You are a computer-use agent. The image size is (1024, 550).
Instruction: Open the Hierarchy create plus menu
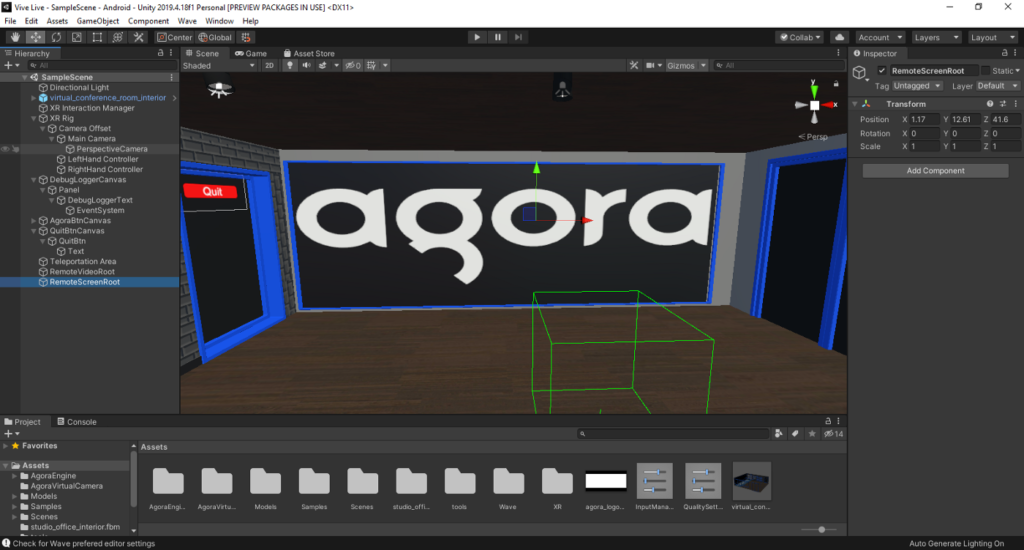click(11, 65)
